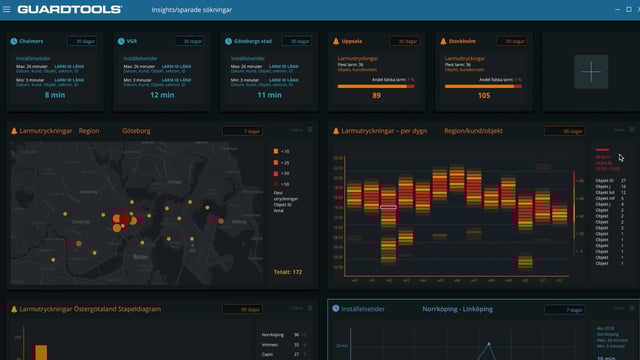
Task: Click the orange bar in Östergötaland Stapeldiagram chart
Action: [41, 353]
